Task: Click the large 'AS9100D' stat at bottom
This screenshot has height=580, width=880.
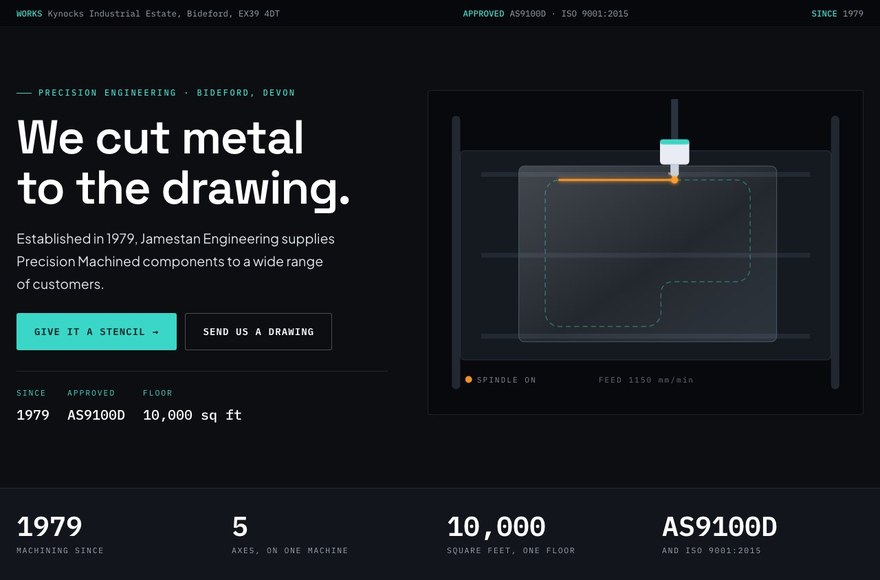Action: tap(719, 527)
